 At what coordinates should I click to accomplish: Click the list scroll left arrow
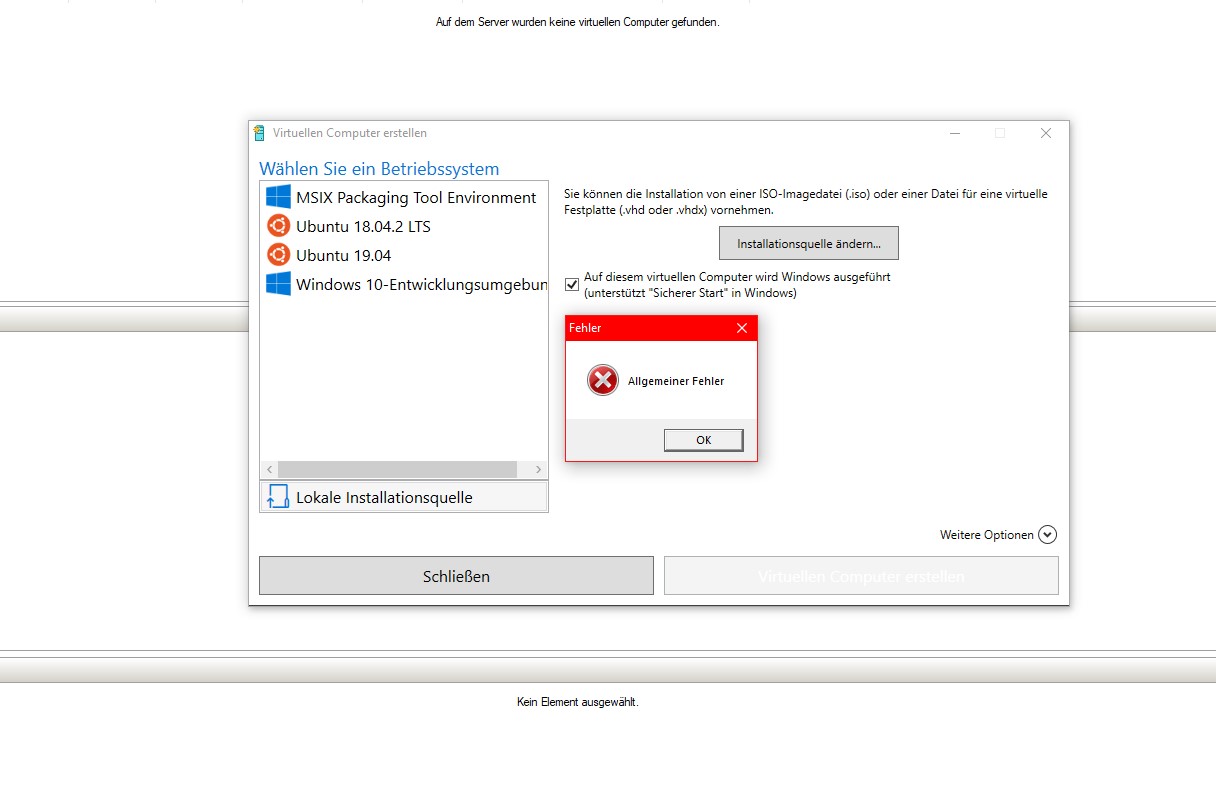click(x=269, y=469)
